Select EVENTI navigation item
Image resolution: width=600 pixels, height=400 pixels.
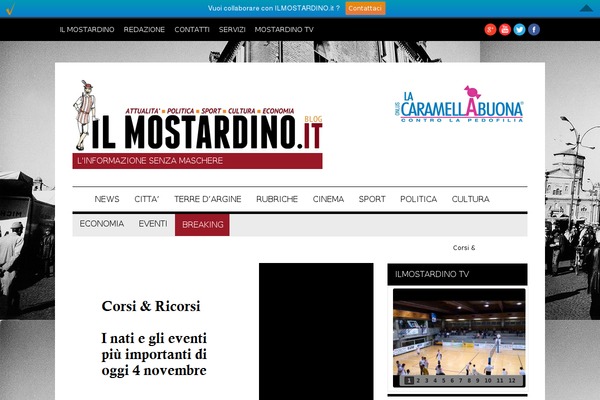pos(153,224)
